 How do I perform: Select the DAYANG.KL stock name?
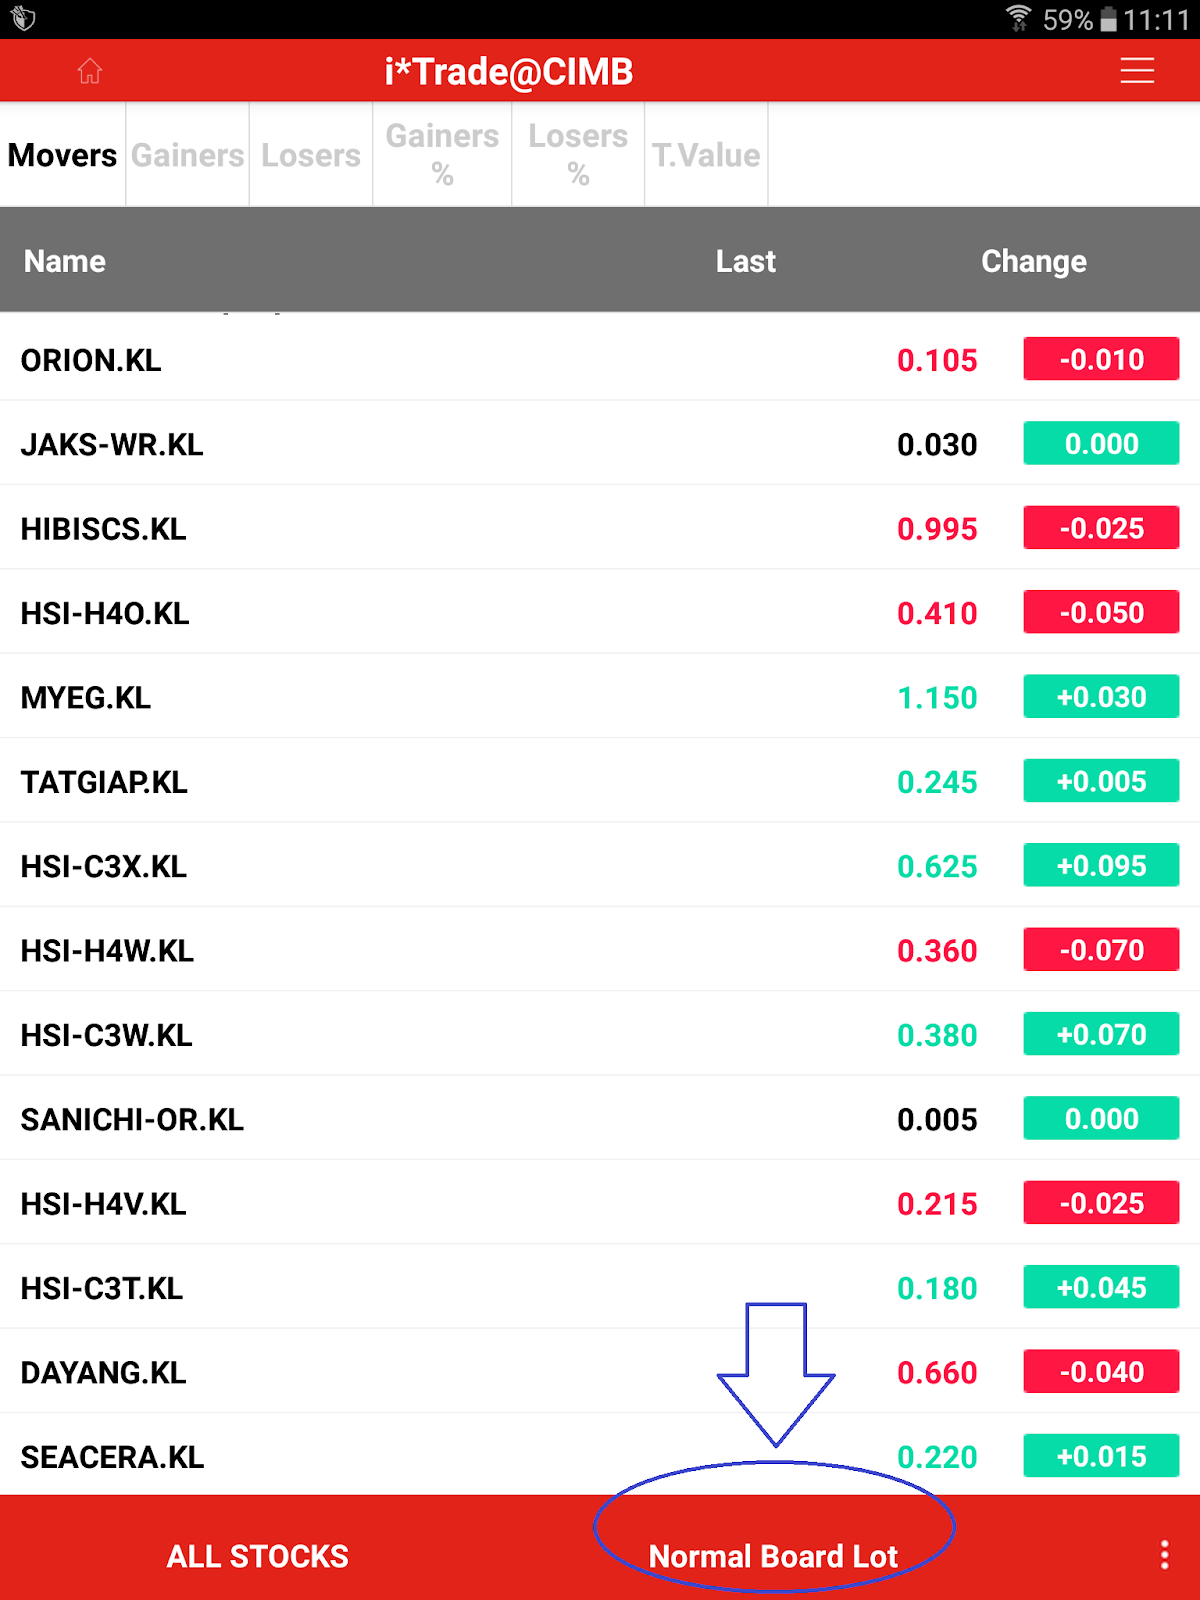pyautogui.click(x=104, y=1372)
